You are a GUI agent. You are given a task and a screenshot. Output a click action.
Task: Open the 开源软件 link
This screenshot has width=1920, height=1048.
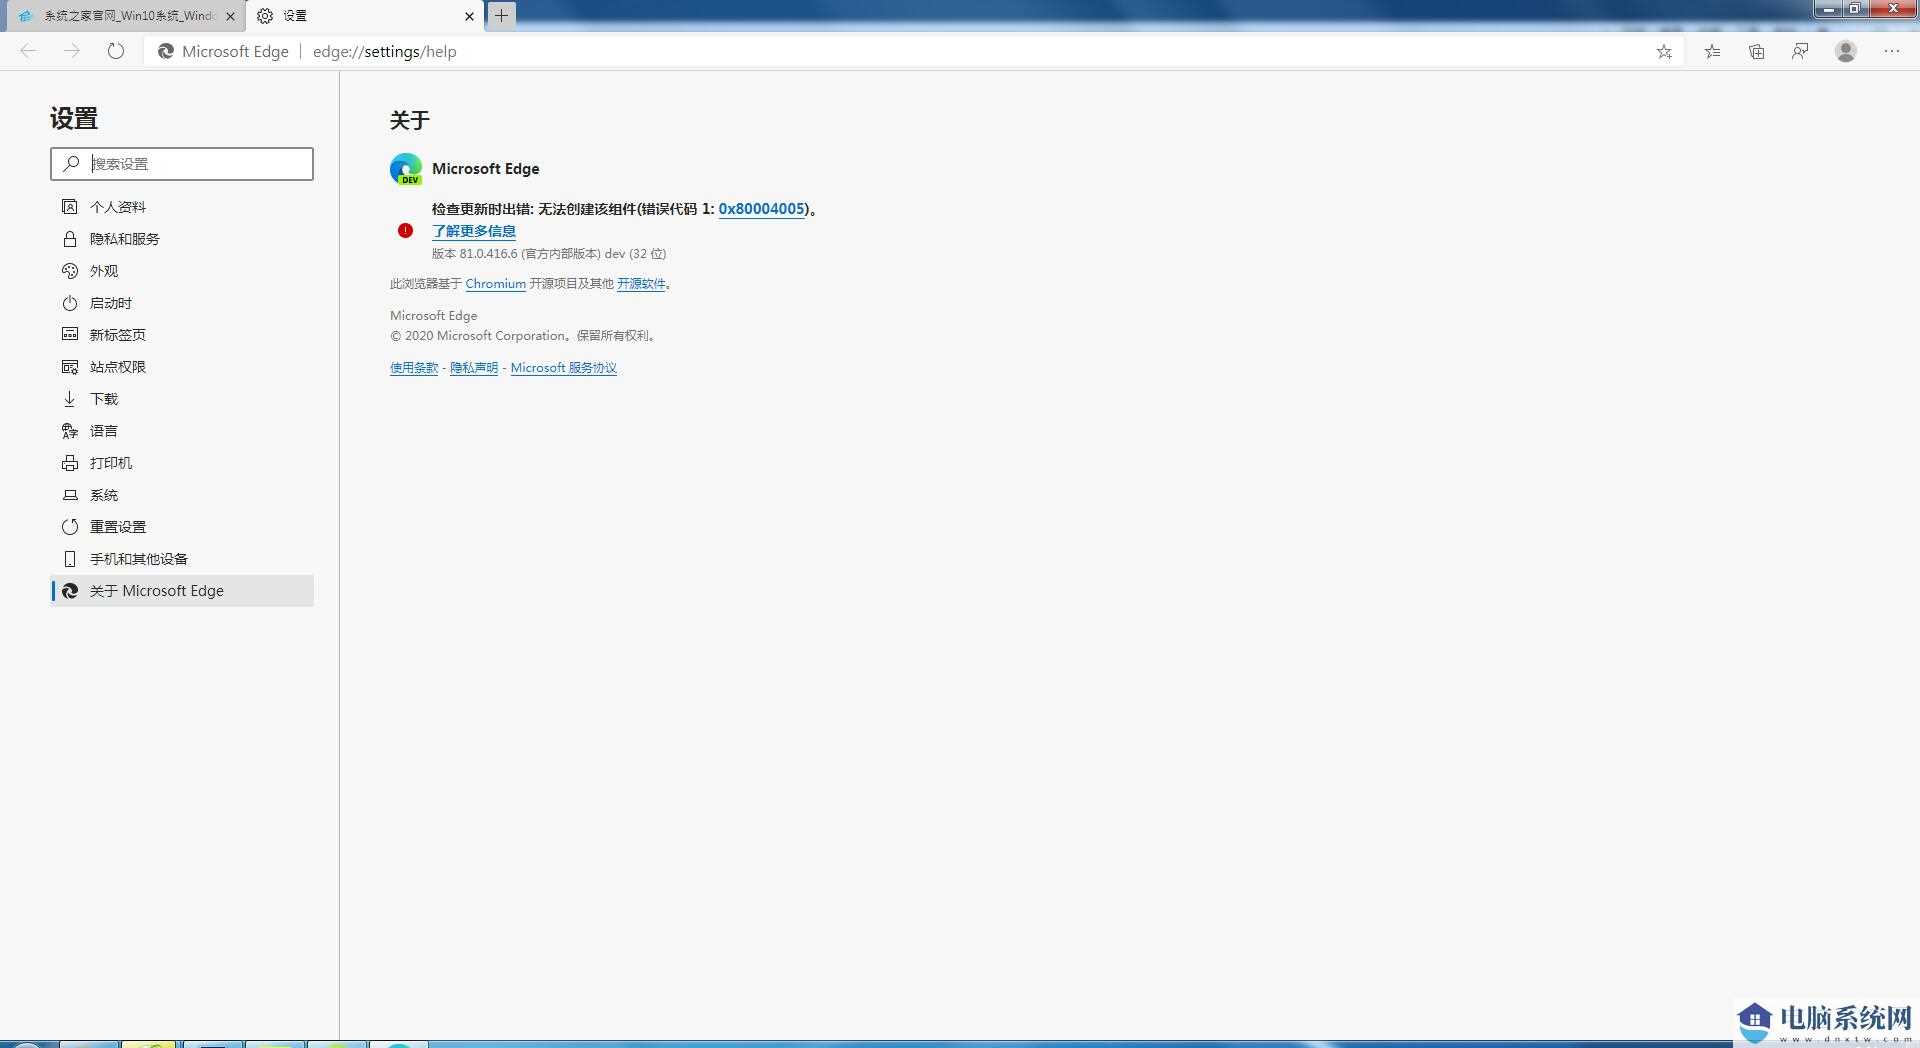click(641, 284)
